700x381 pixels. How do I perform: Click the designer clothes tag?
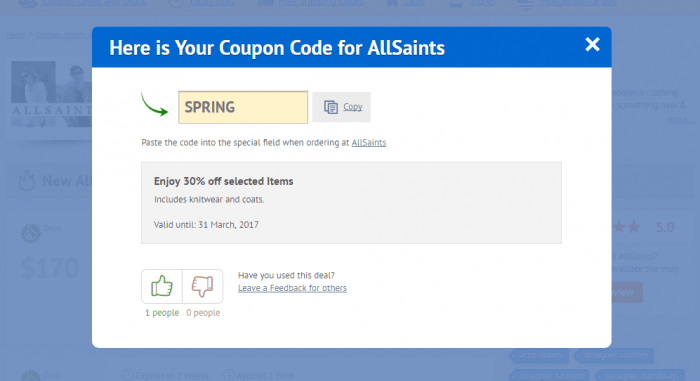coord(616,355)
